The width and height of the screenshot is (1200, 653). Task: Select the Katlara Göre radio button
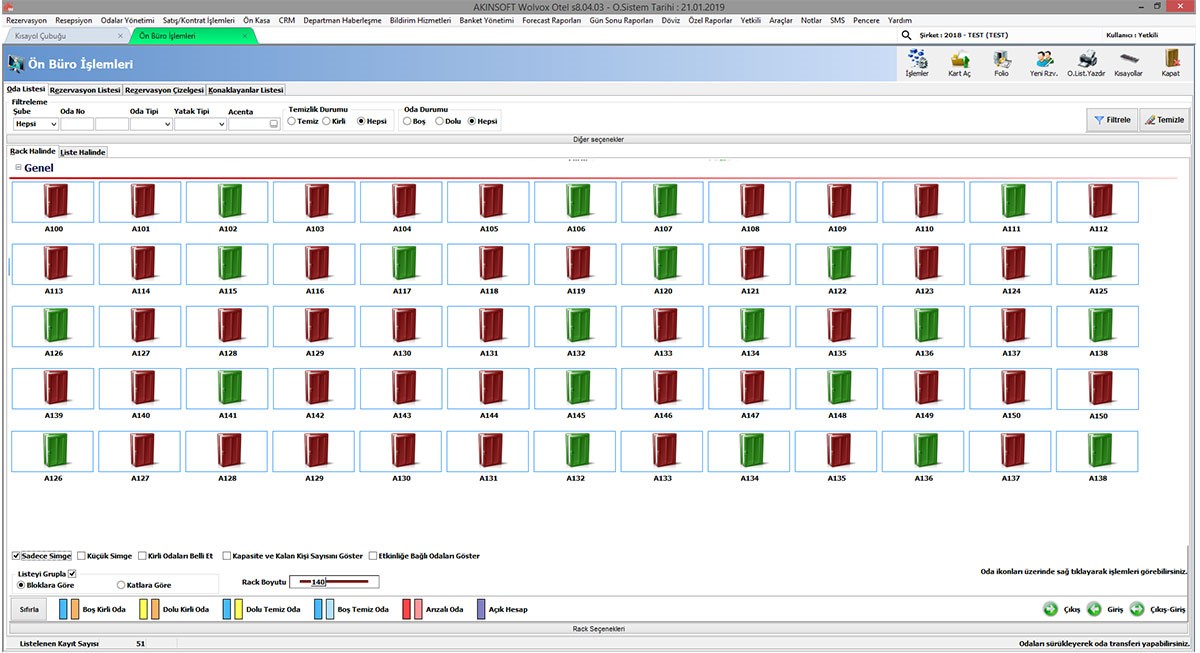122,584
